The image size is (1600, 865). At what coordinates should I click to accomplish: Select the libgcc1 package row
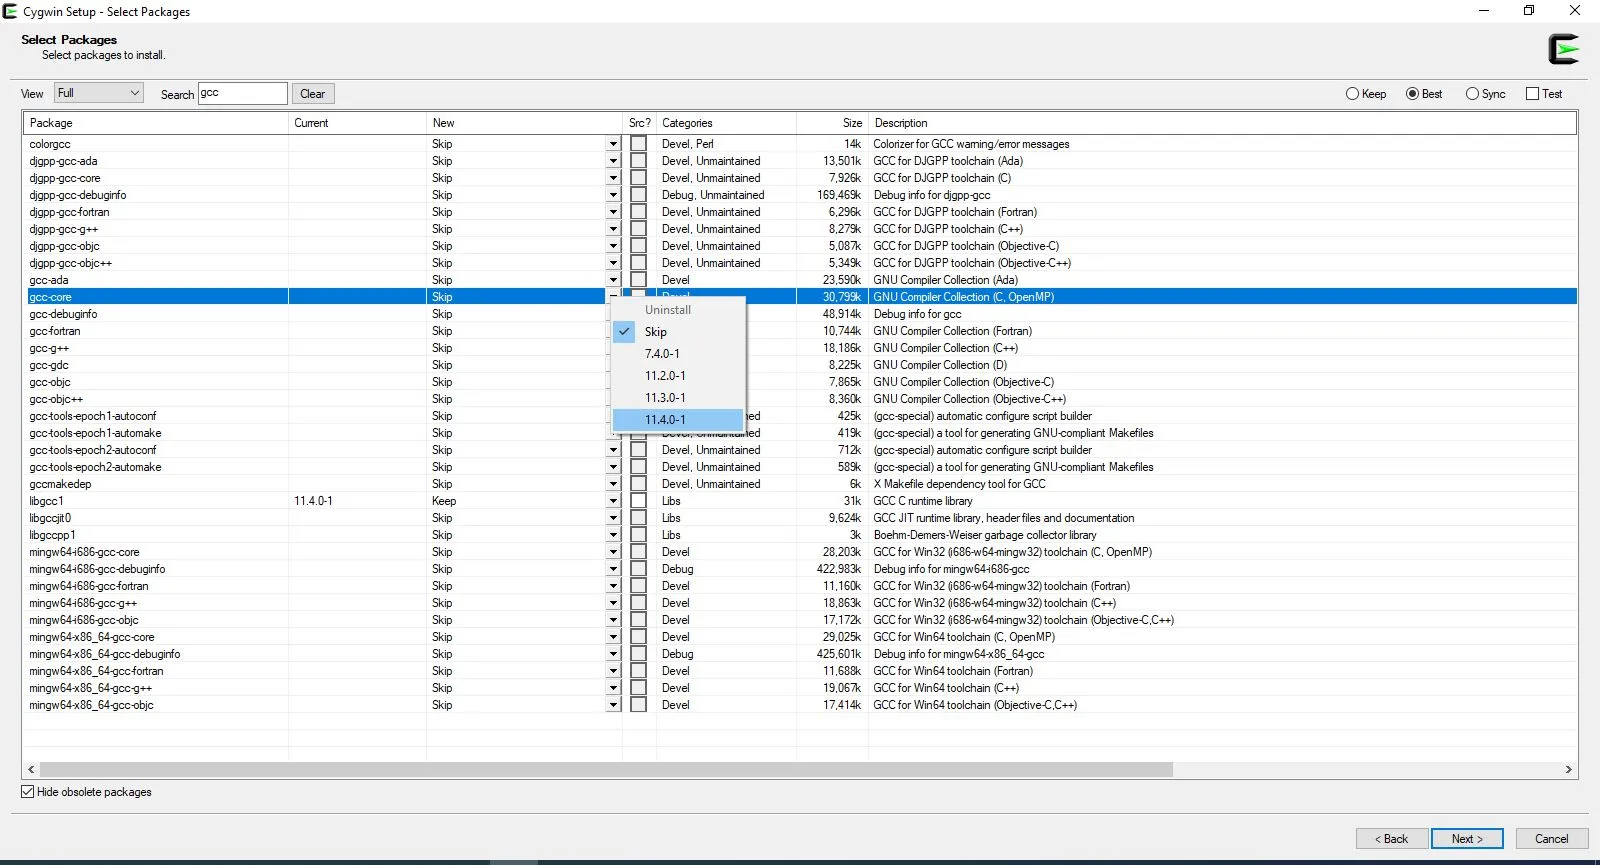pos(800,501)
